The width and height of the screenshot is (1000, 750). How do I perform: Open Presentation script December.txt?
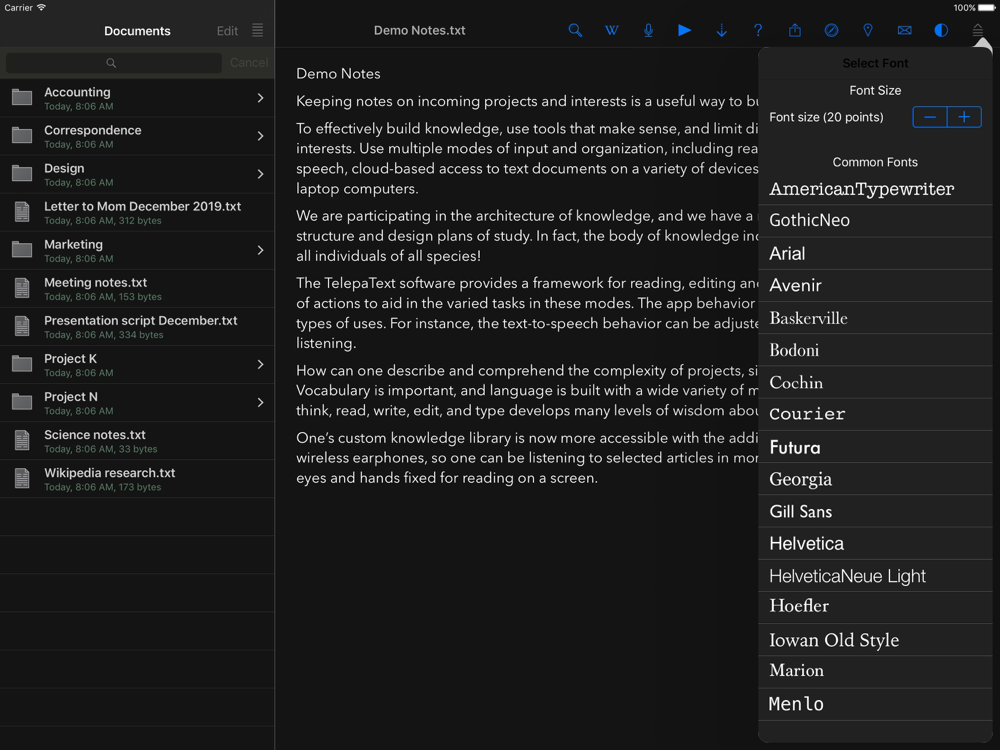(140, 321)
